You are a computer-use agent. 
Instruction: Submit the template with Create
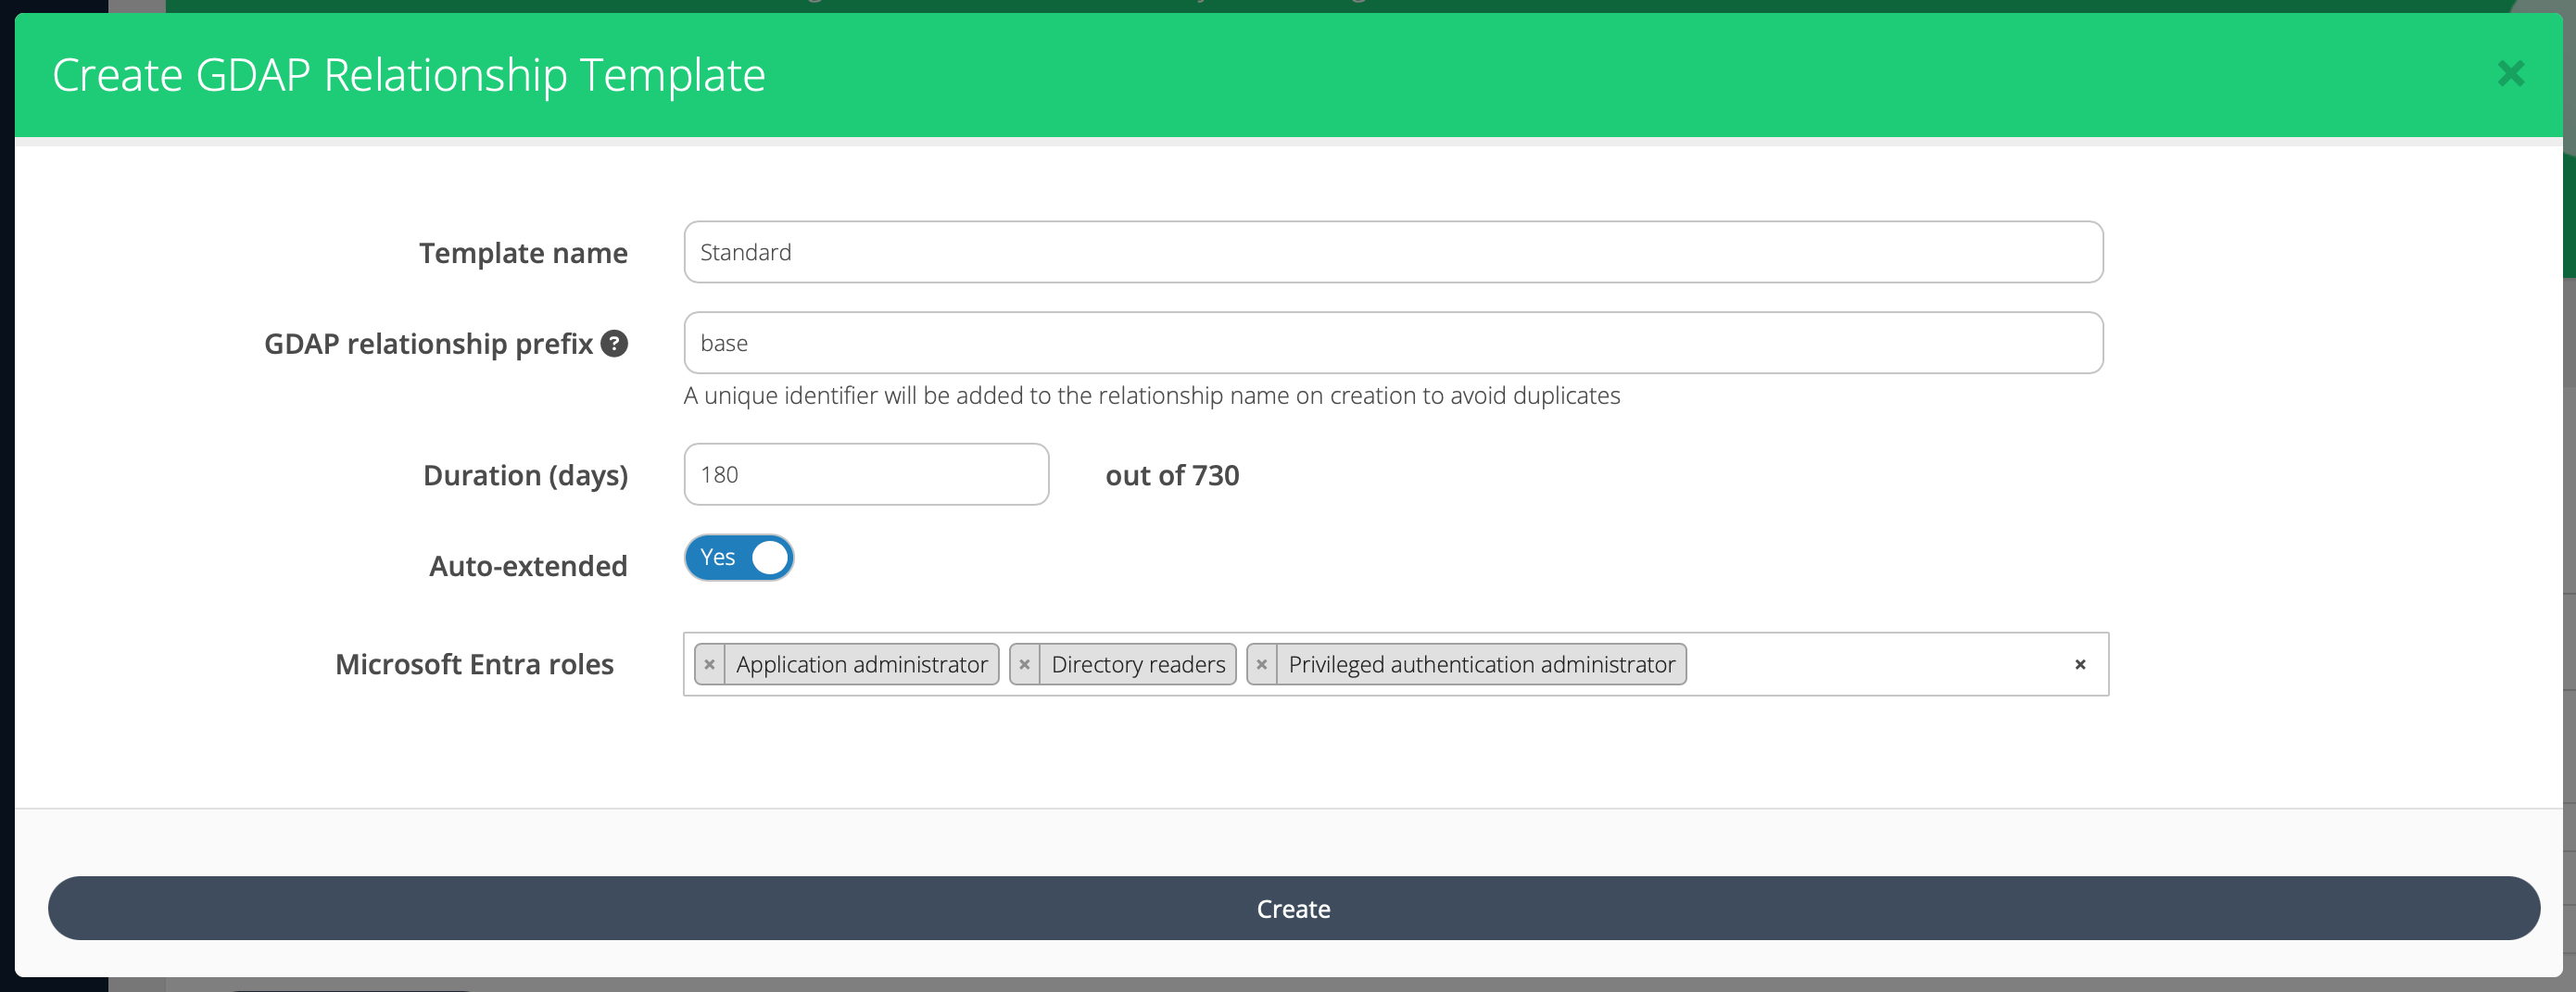tap(1292, 908)
